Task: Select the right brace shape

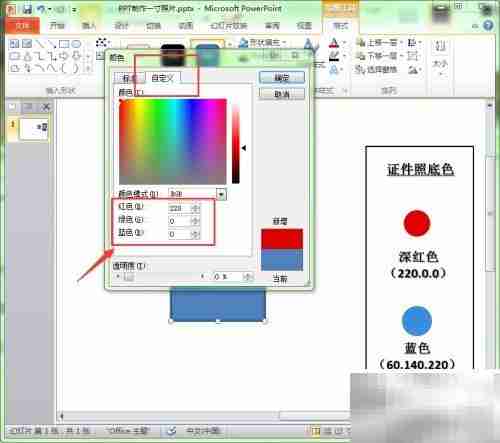Action: pyautogui.click(x=76, y=68)
